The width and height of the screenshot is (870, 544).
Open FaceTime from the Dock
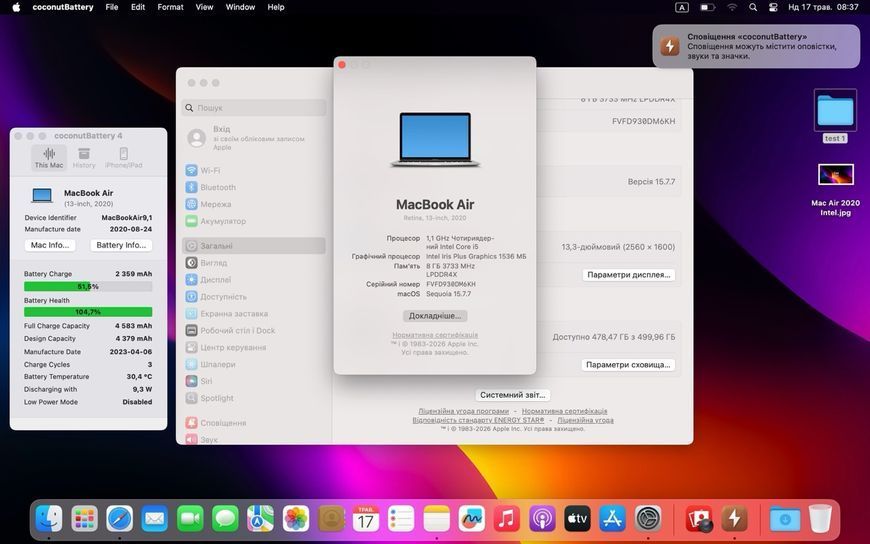[190, 520]
